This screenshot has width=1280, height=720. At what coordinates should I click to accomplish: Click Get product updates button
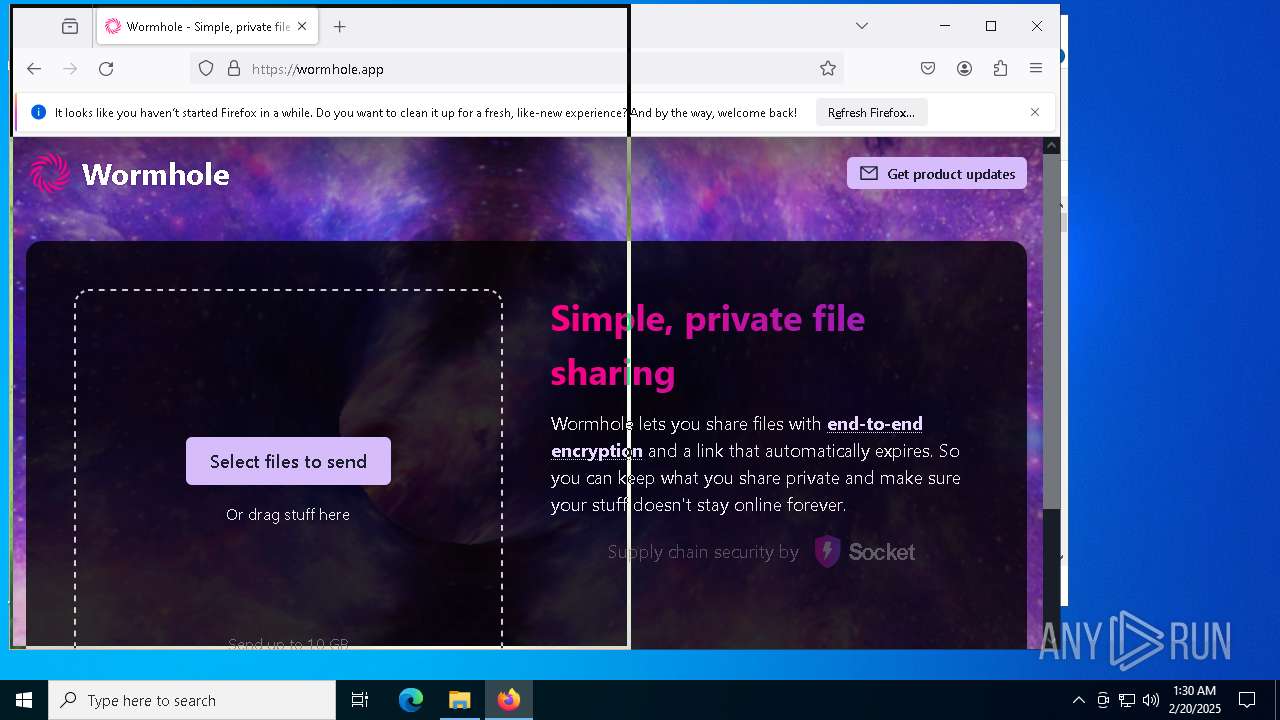(937, 173)
